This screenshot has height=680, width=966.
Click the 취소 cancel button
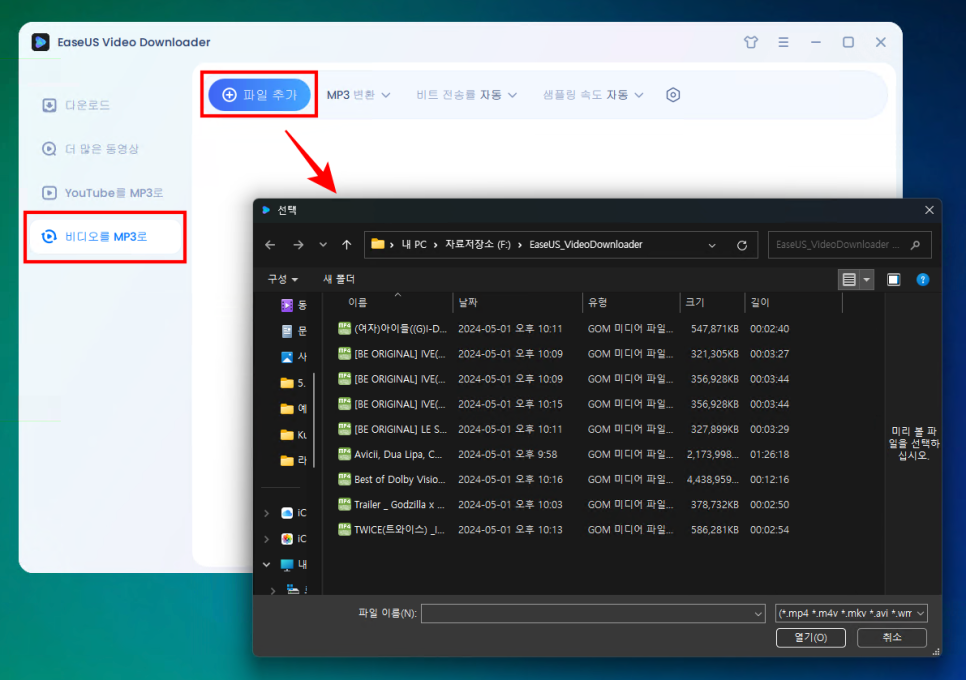pyautogui.click(x=891, y=638)
